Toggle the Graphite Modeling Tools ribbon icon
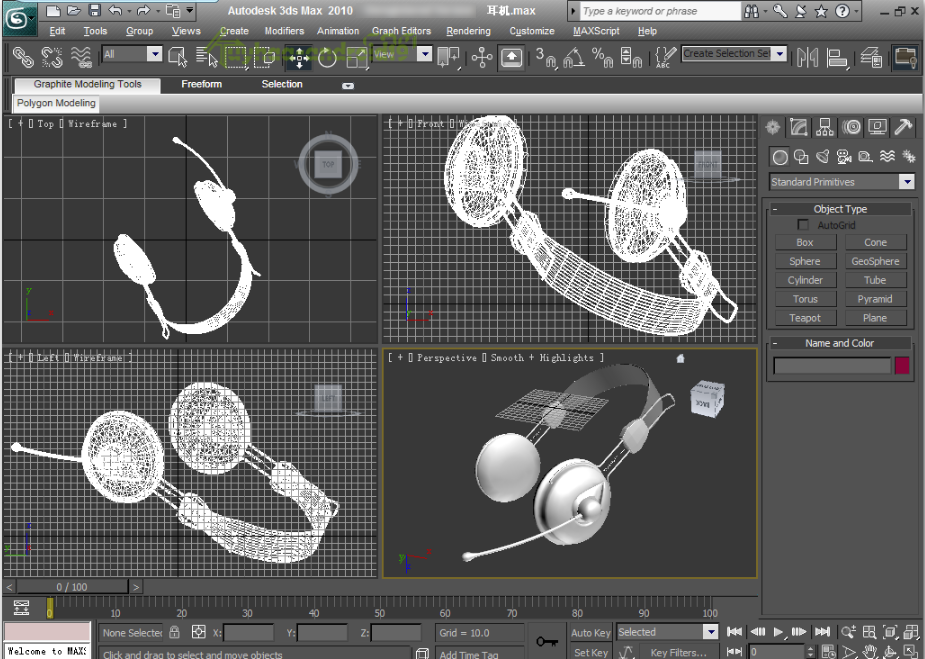The image size is (925, 659). tap(905, 57)
